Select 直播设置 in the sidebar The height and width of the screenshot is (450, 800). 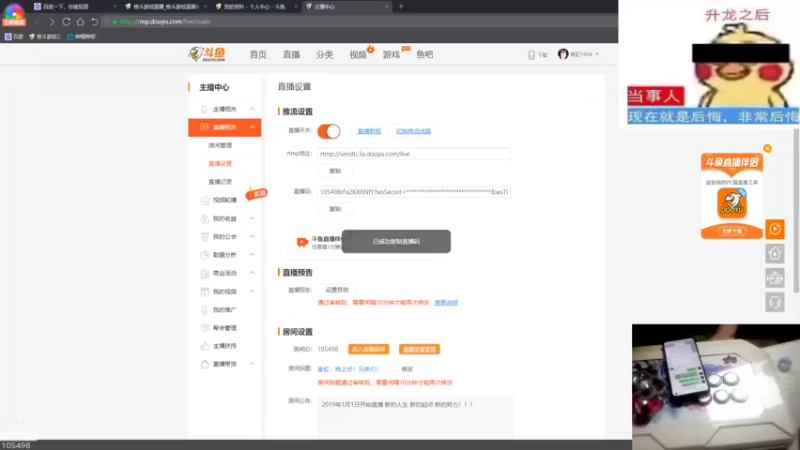[220, 164]
